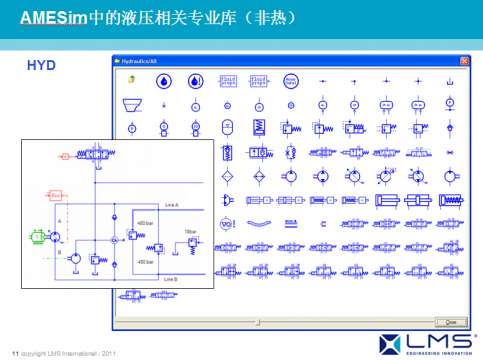Close the hydraulic library window with X
This screenshot has width=483, height=360.
point(464,61)
